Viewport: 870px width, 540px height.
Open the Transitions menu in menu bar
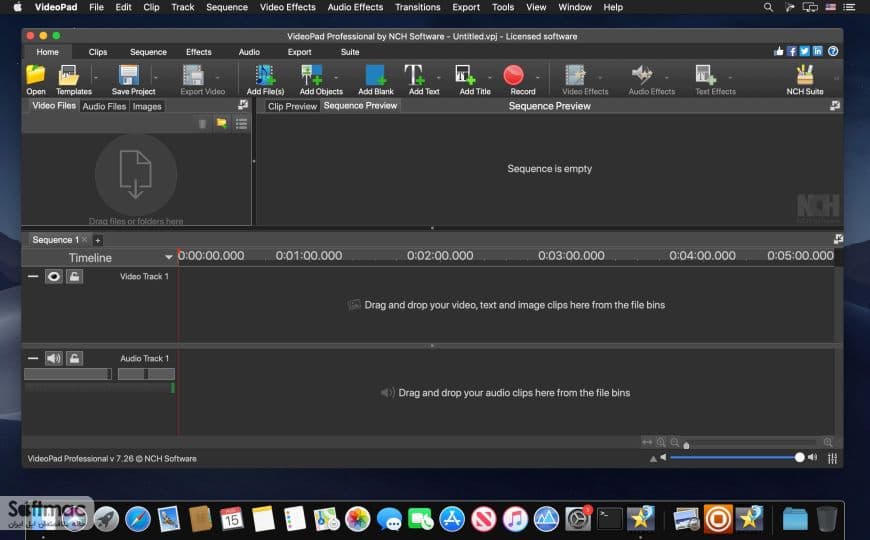pos(418,7)
